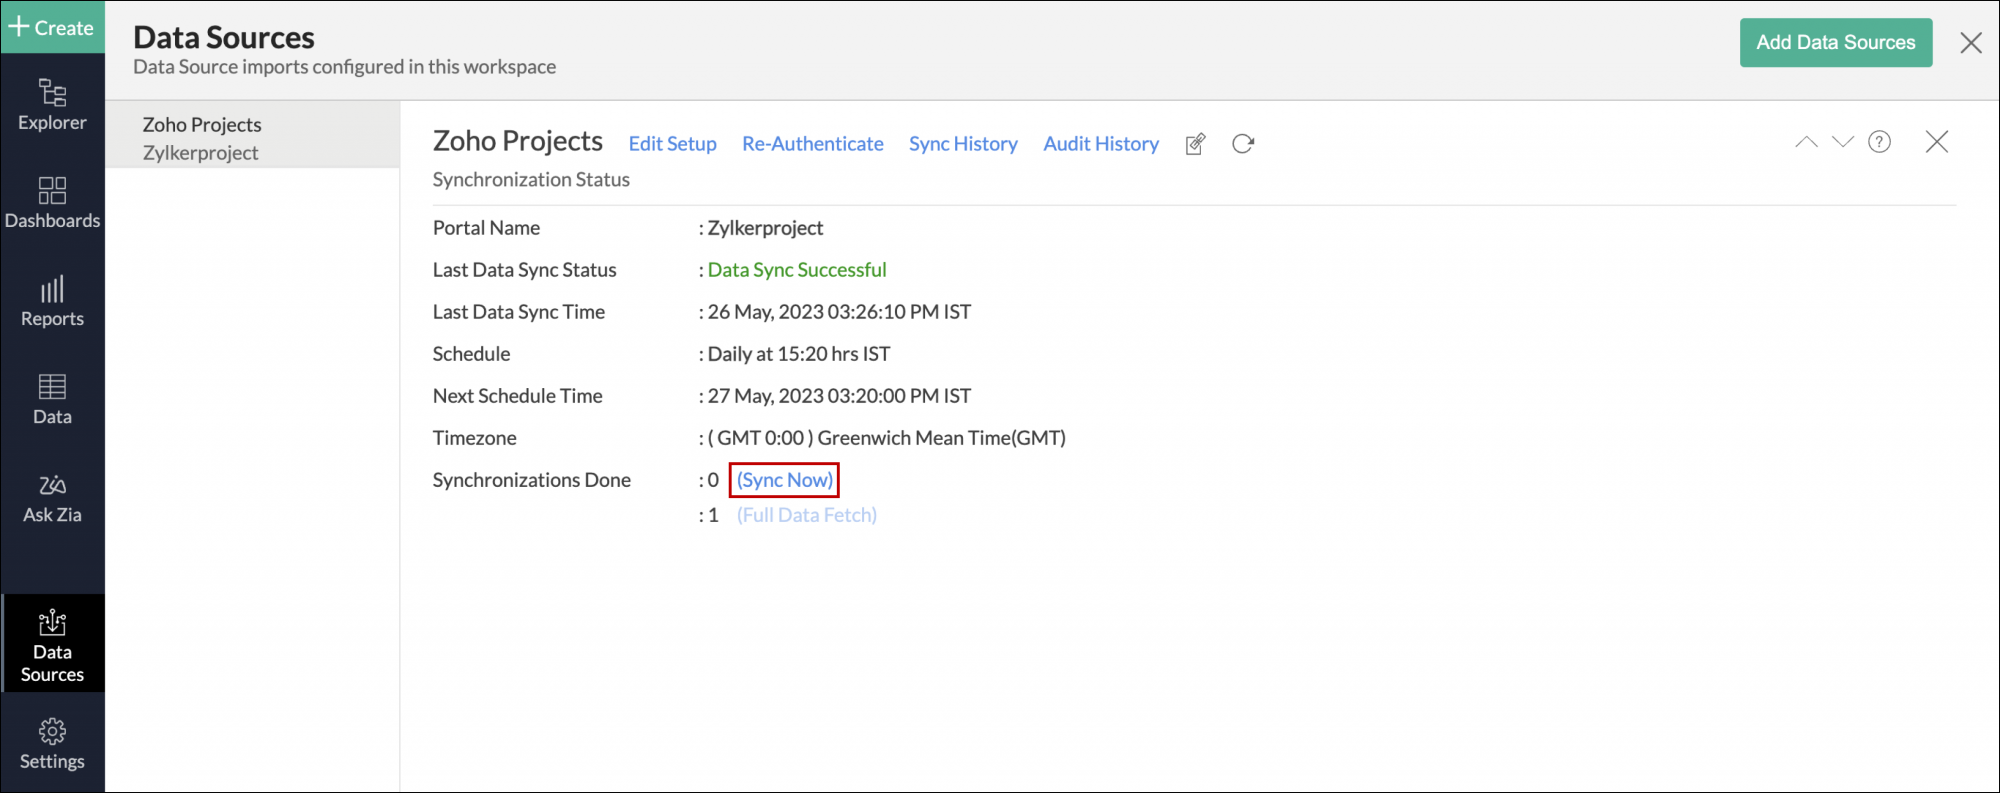Click the Create button
Image resolution: width=2000 pixels, height=793 pixels.
tap(52, 27)
